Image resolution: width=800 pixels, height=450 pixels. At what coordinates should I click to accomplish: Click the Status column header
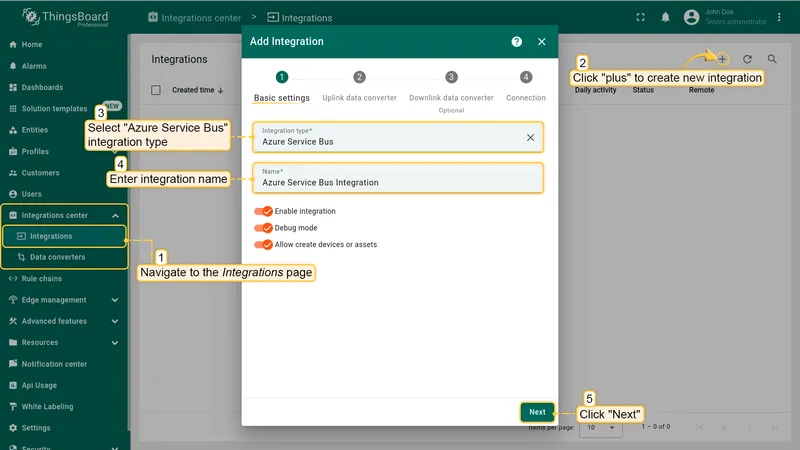[x=643, y=90]
